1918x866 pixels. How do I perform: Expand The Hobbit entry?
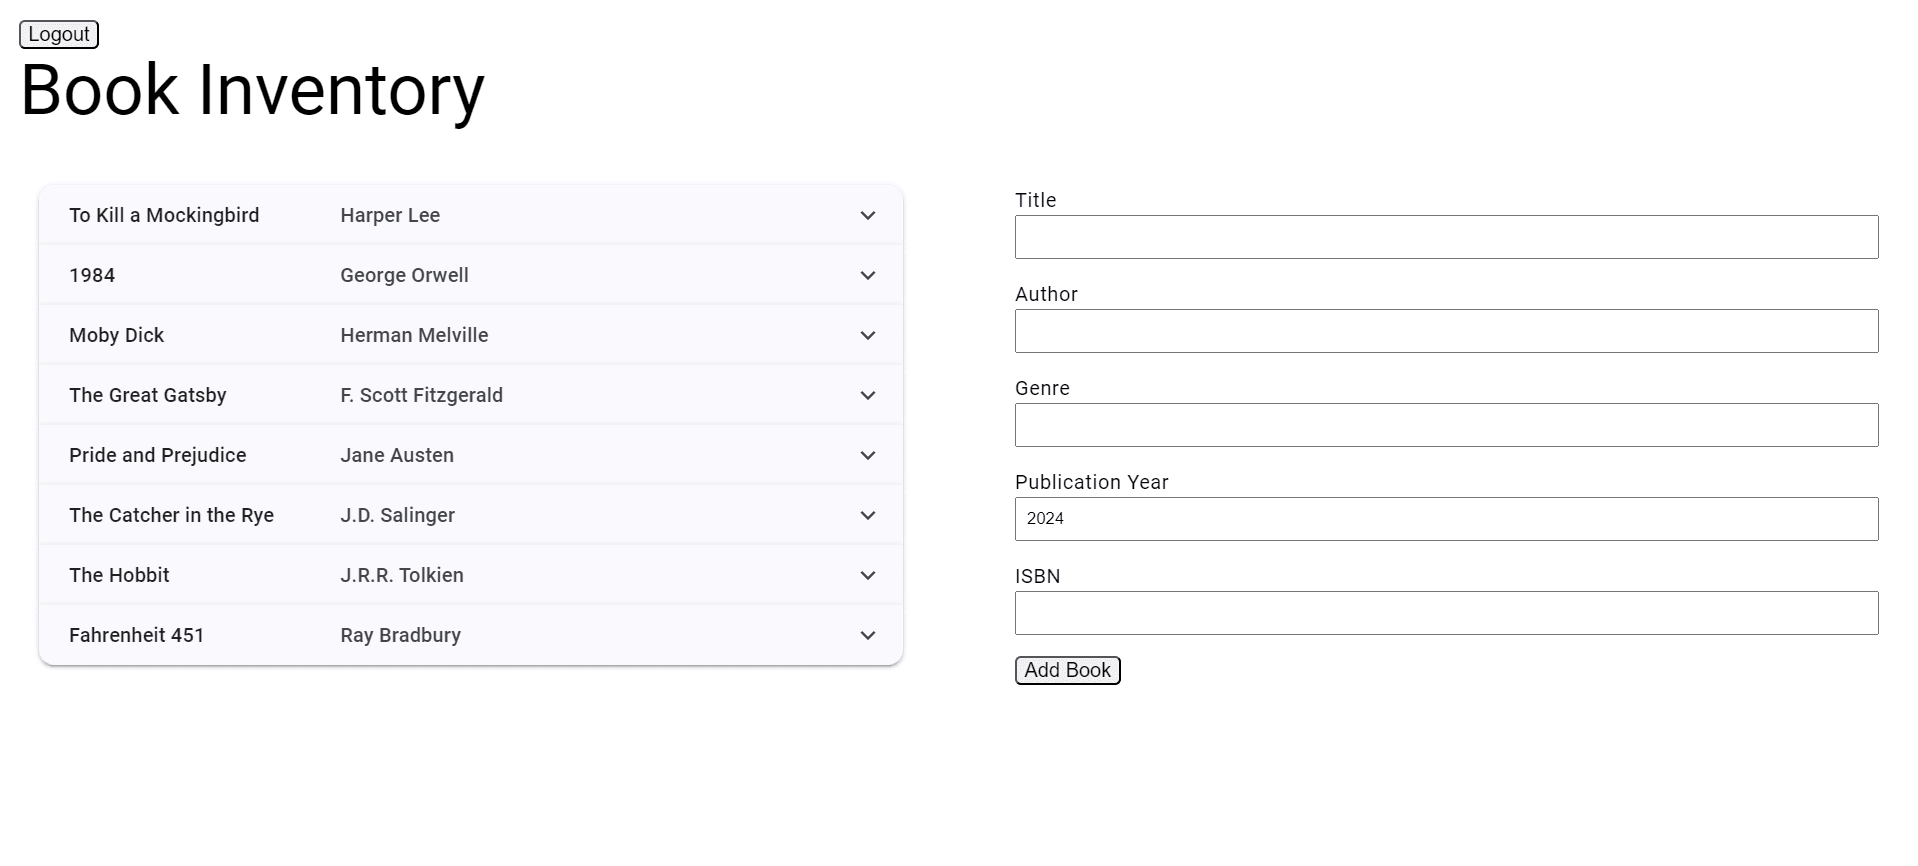point(868,575)
